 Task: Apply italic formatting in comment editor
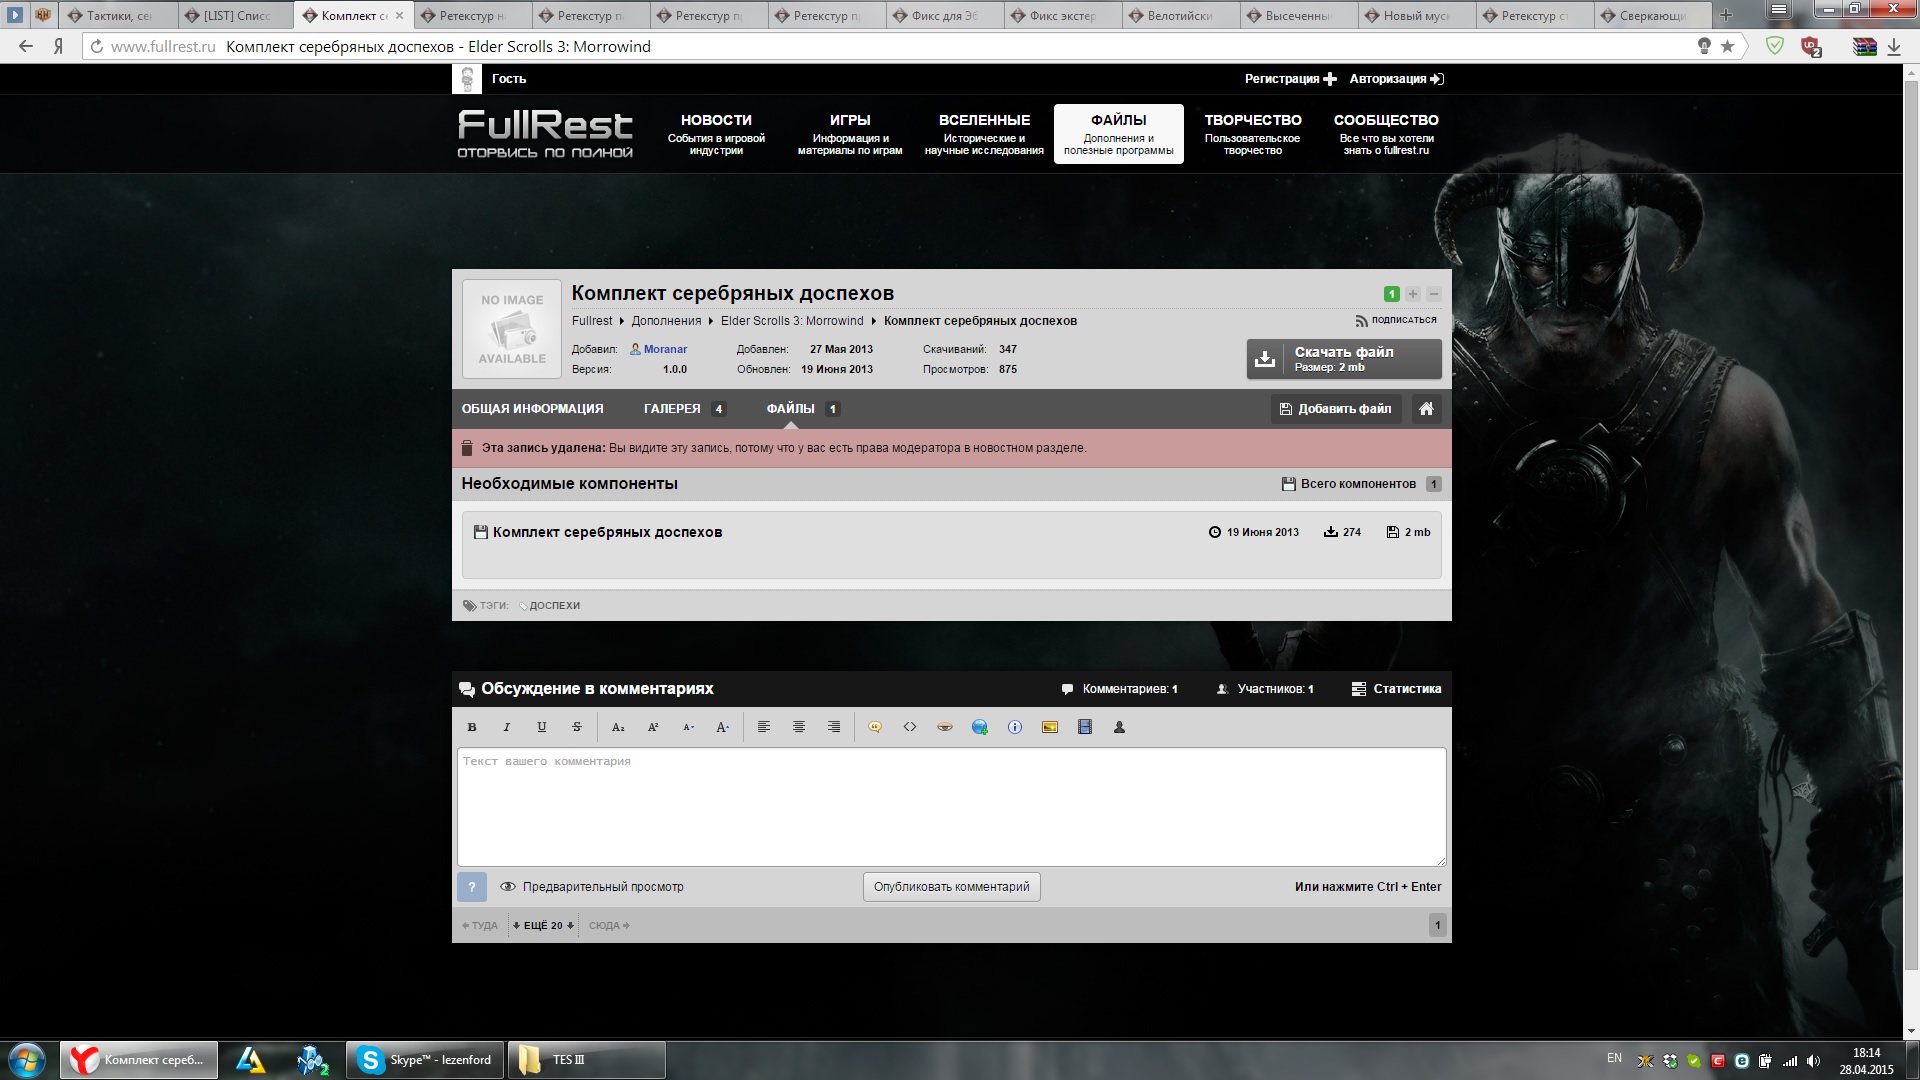[507, 727]
